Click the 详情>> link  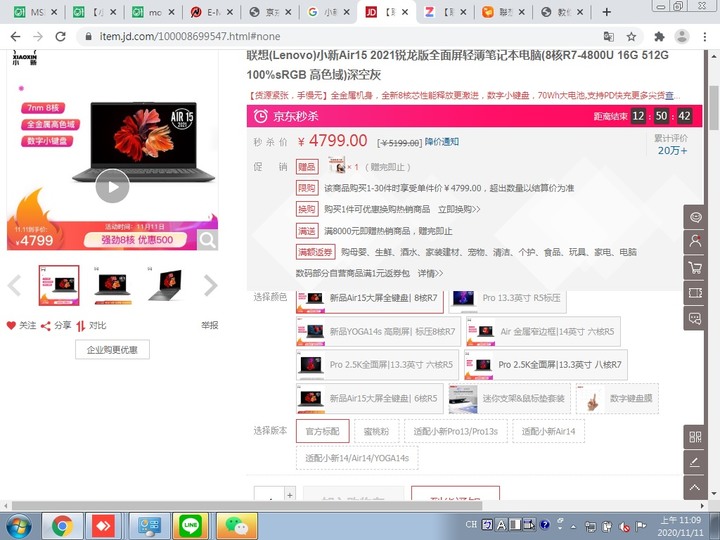430,274
